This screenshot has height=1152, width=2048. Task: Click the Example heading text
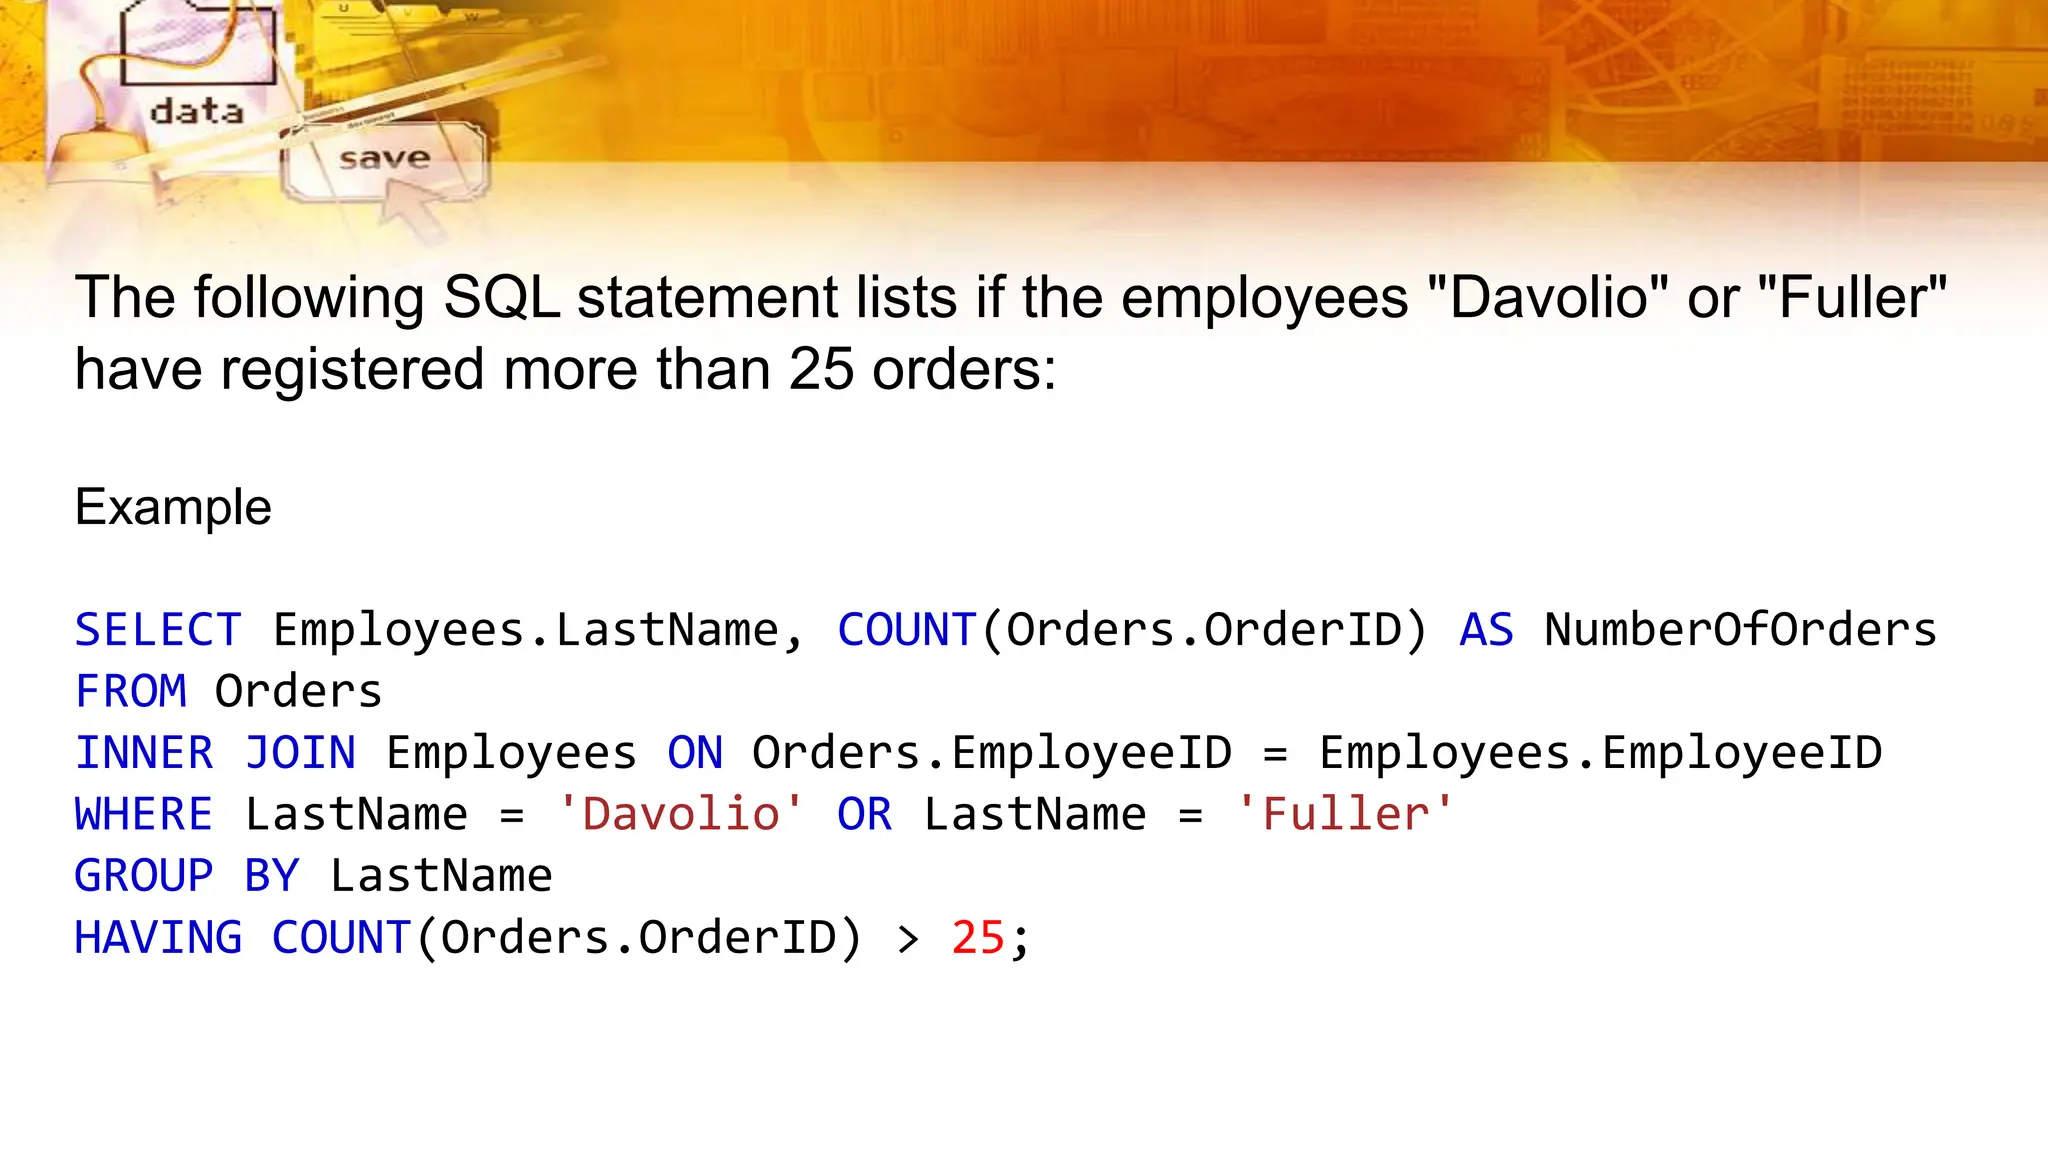[173, 507]
